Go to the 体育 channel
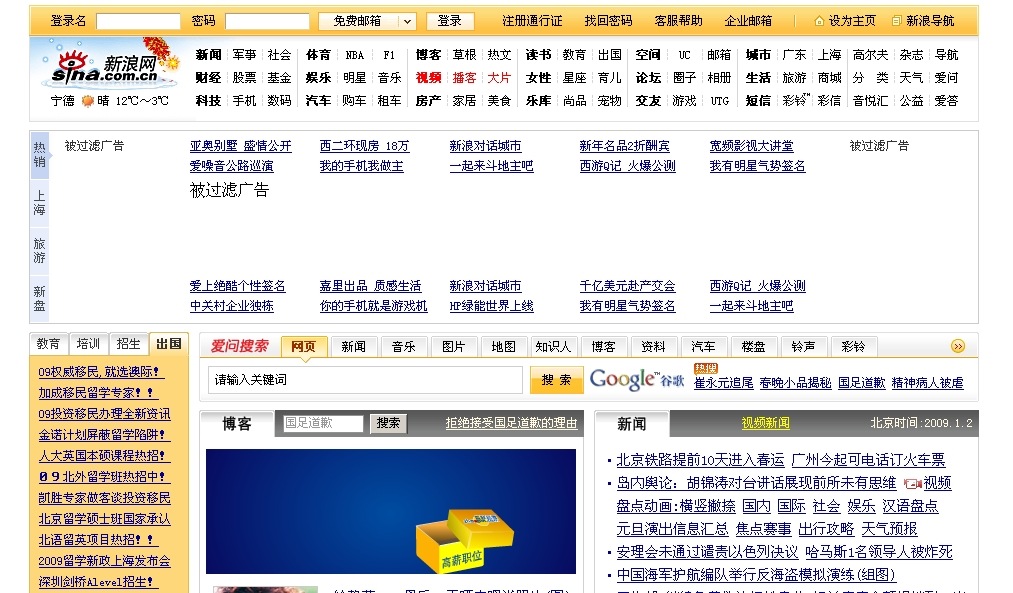 [318, 55]
